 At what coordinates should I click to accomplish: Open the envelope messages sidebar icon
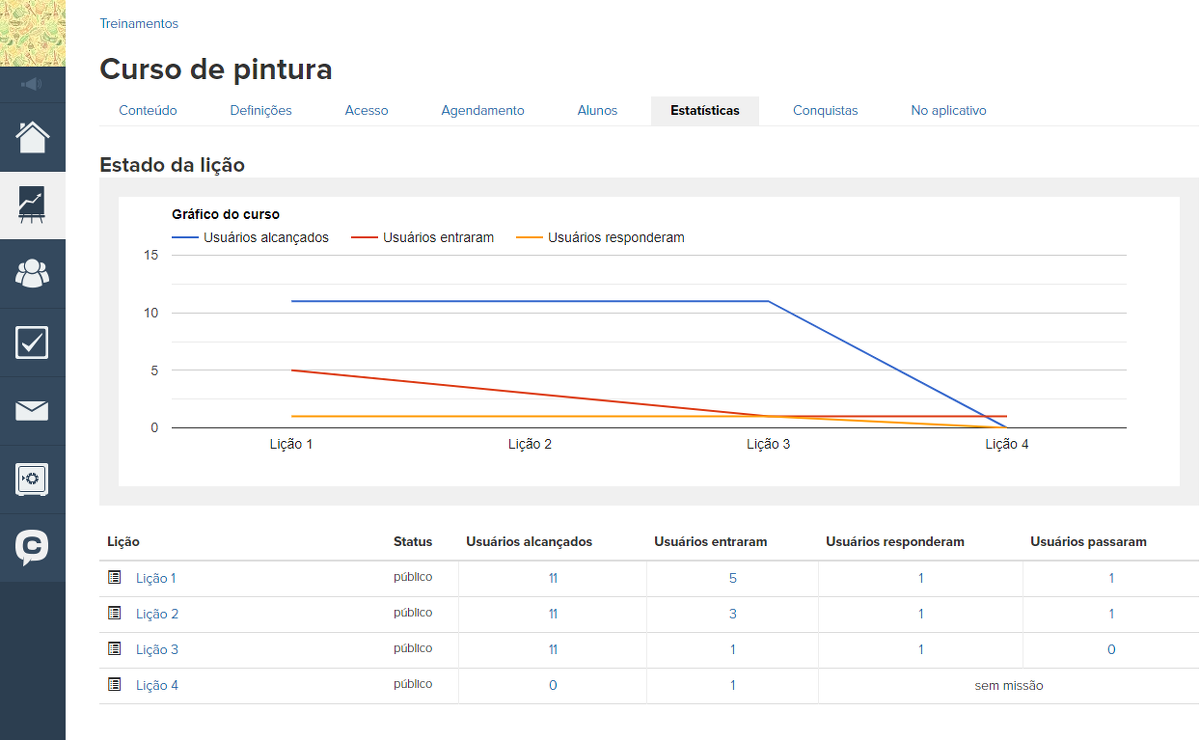click(x=32, y=410)
